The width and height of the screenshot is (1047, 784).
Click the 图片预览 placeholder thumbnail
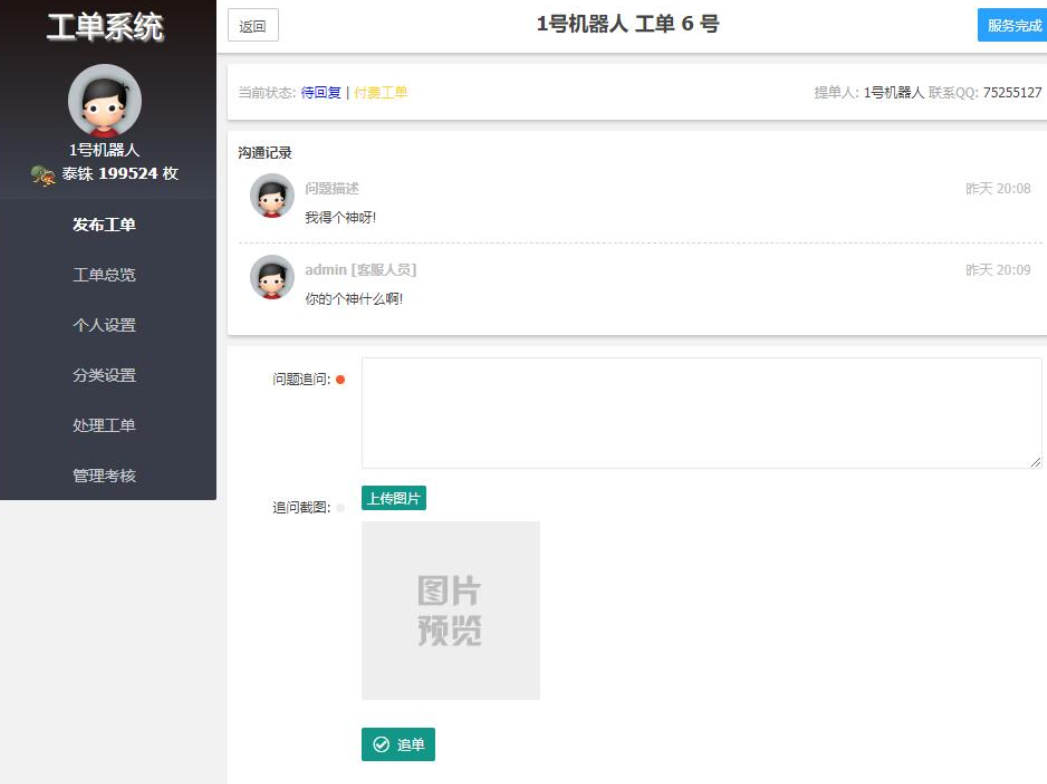(451, 610)
